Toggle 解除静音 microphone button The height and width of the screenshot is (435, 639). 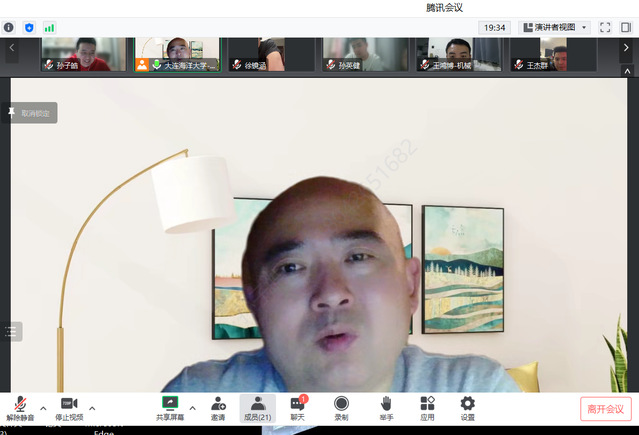(20, 408)
